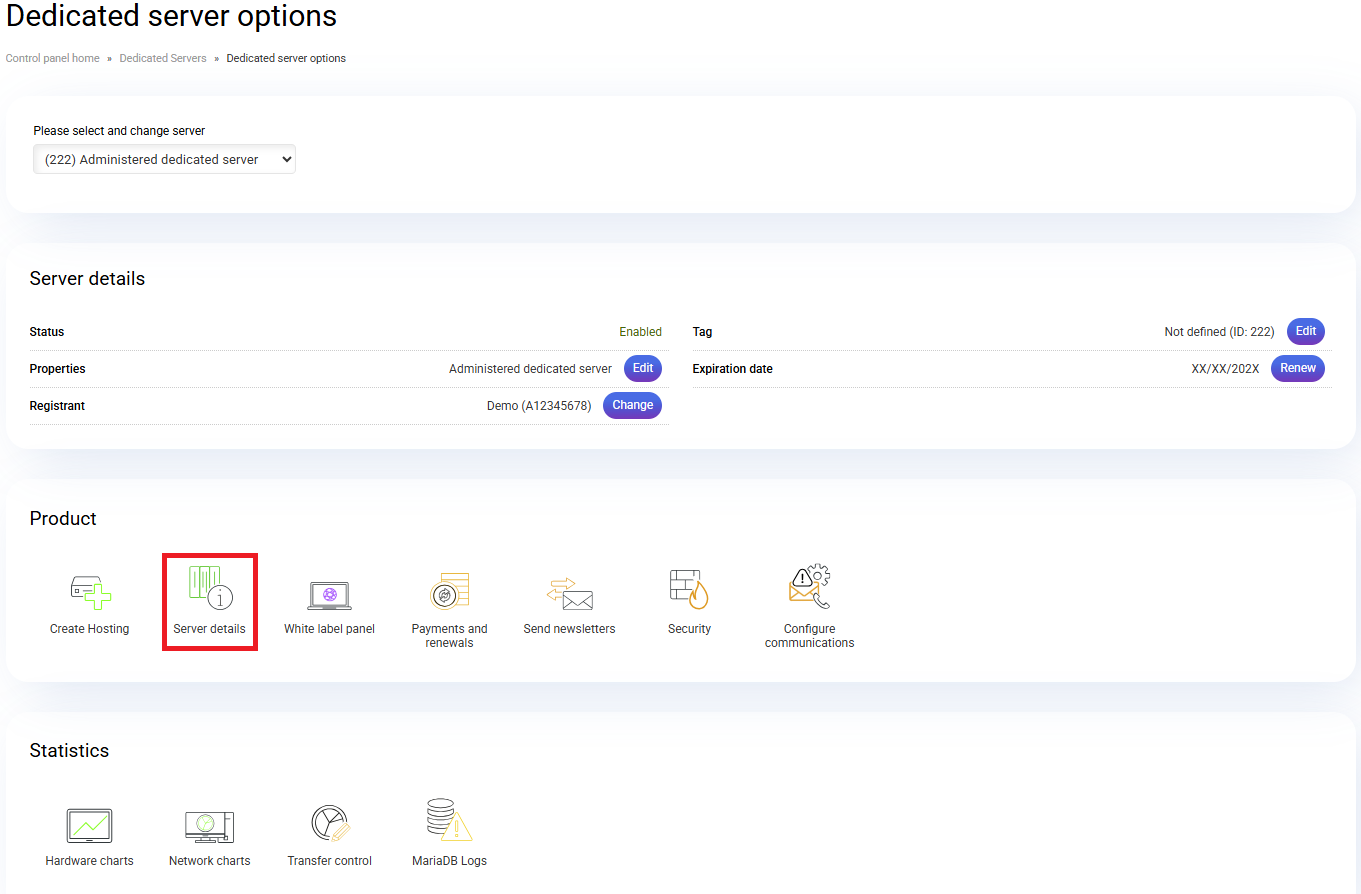The height and width of the screenshot is (894, 1361).
Task: Change the Registrant
Action: click(x=632, y=405)
